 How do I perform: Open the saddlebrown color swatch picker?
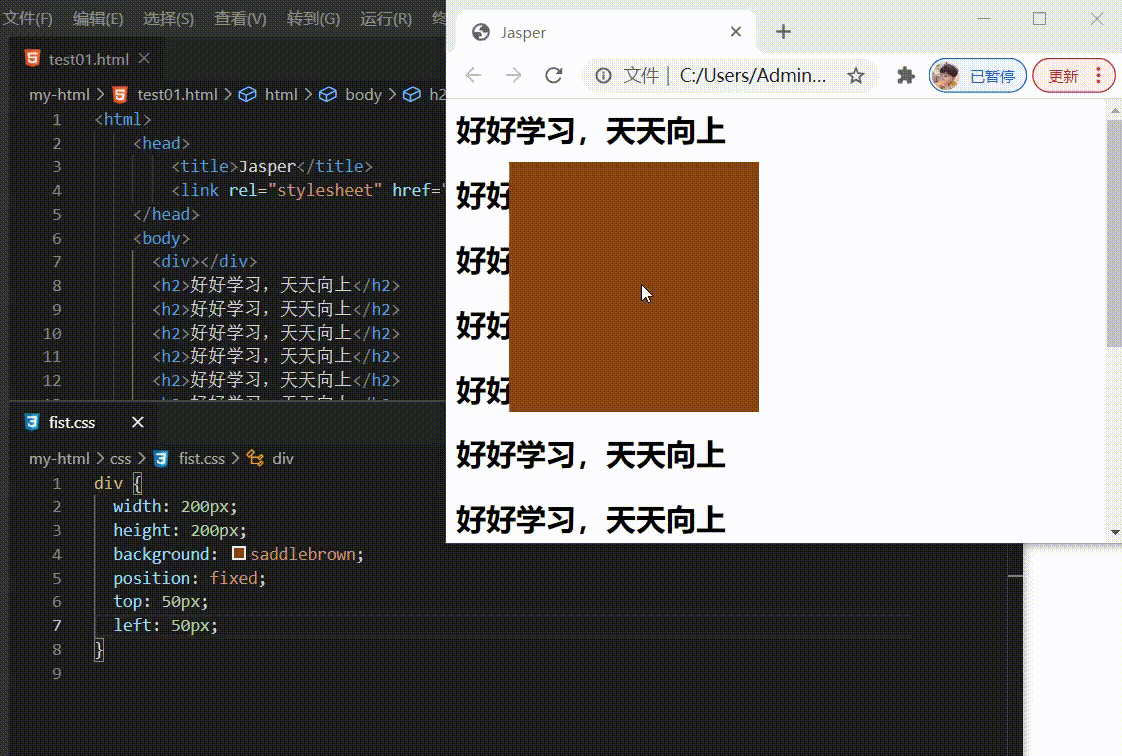point(239,554)
